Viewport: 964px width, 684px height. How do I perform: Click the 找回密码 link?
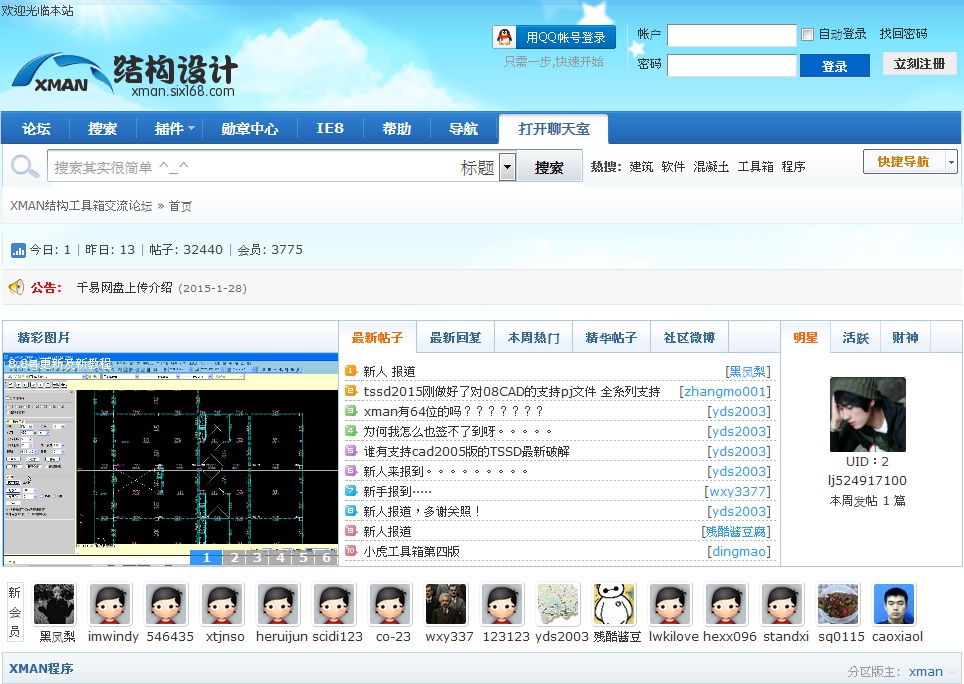tap(903, 34)
